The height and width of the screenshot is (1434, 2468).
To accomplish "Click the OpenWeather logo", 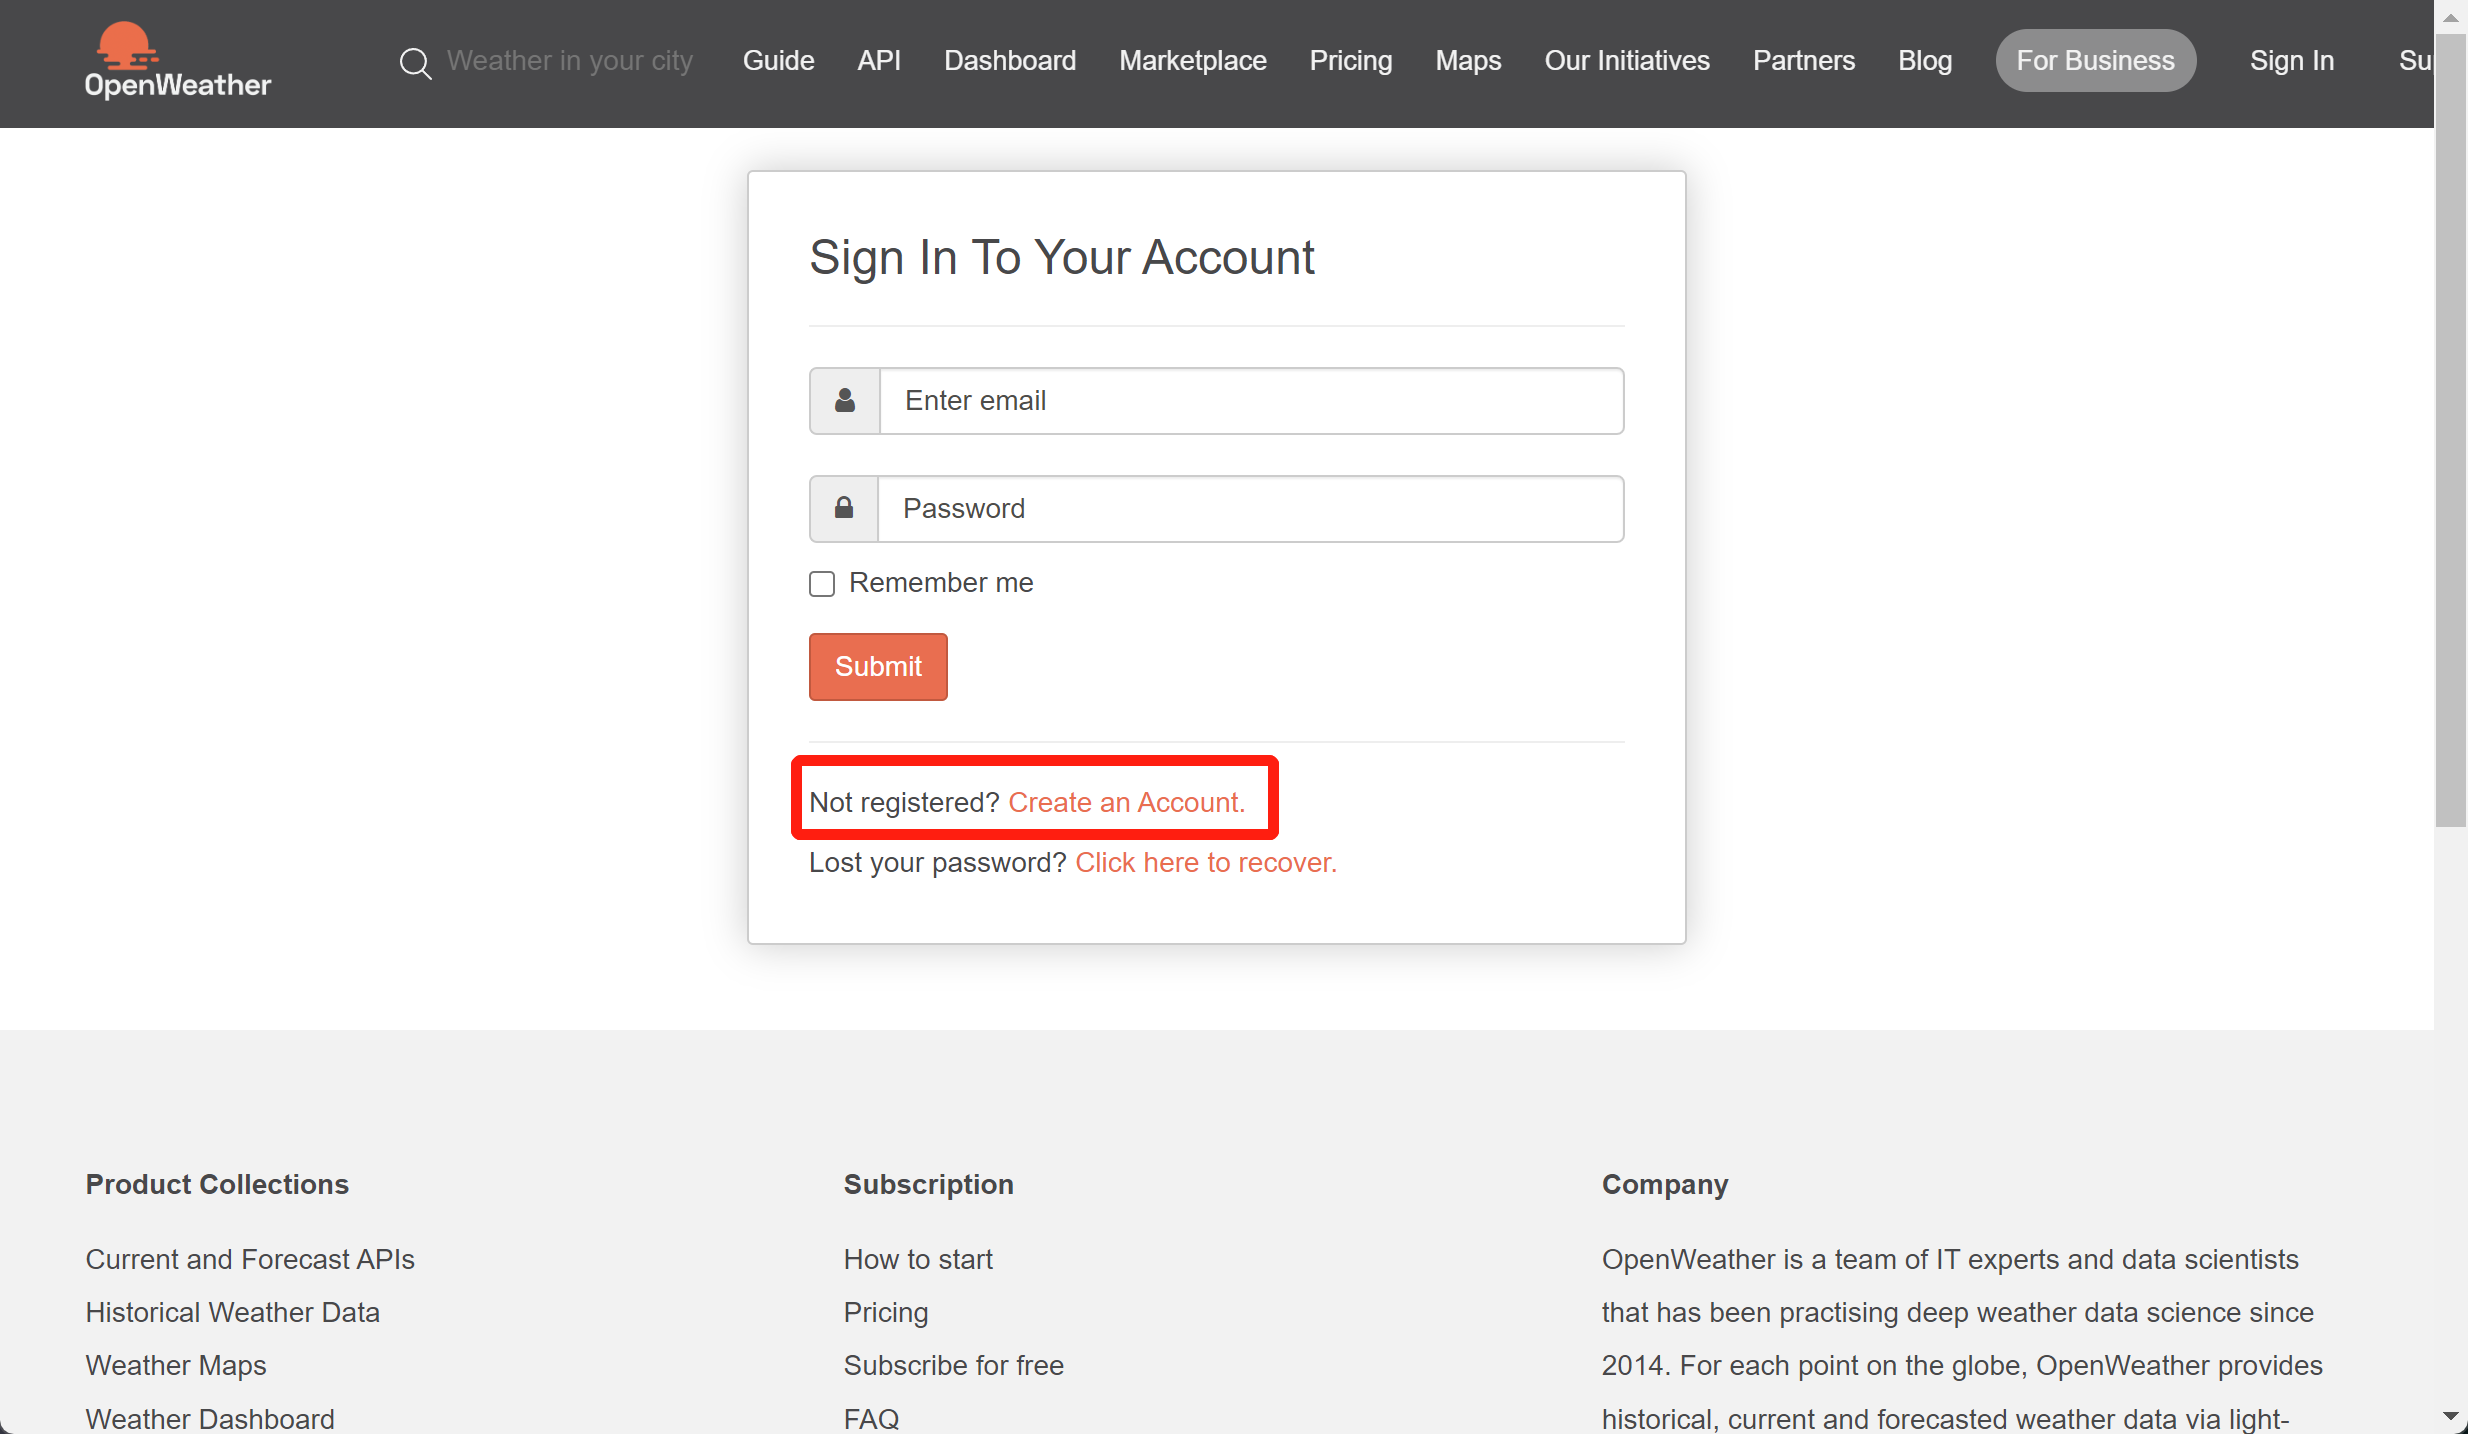I will [177, 61].
